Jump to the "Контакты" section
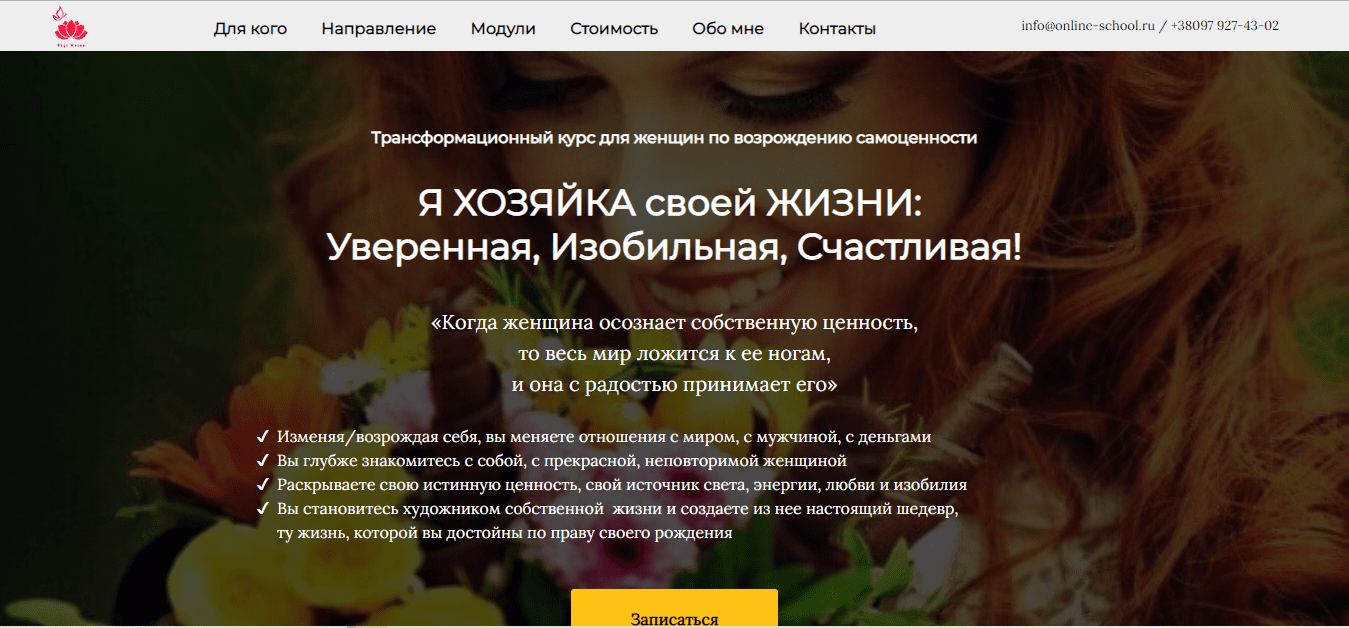The image size is (1349, 628). (837, 28)
